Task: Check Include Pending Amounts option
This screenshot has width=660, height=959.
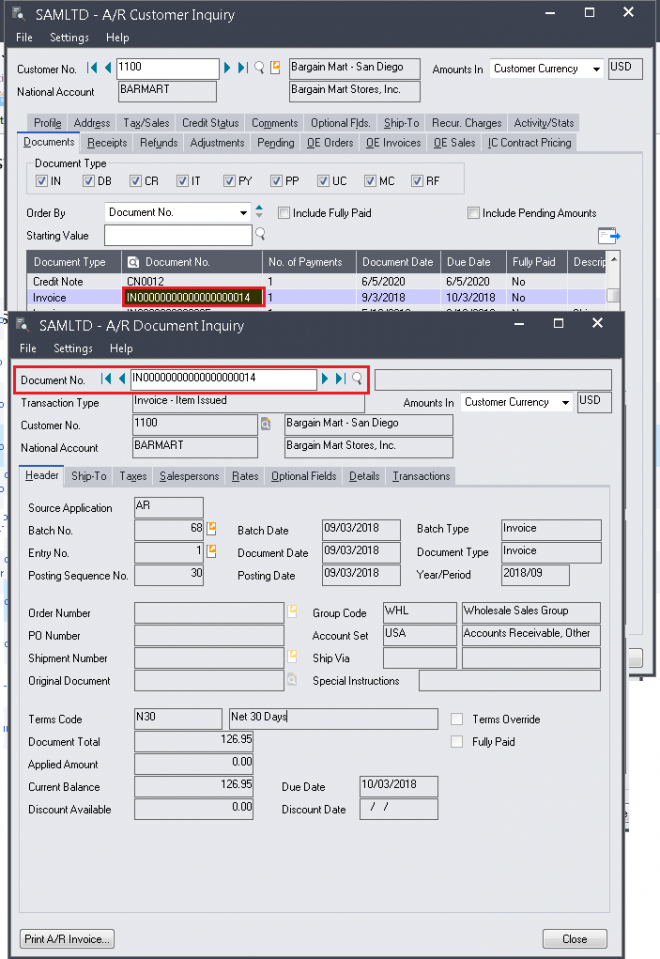Action: 473,213
